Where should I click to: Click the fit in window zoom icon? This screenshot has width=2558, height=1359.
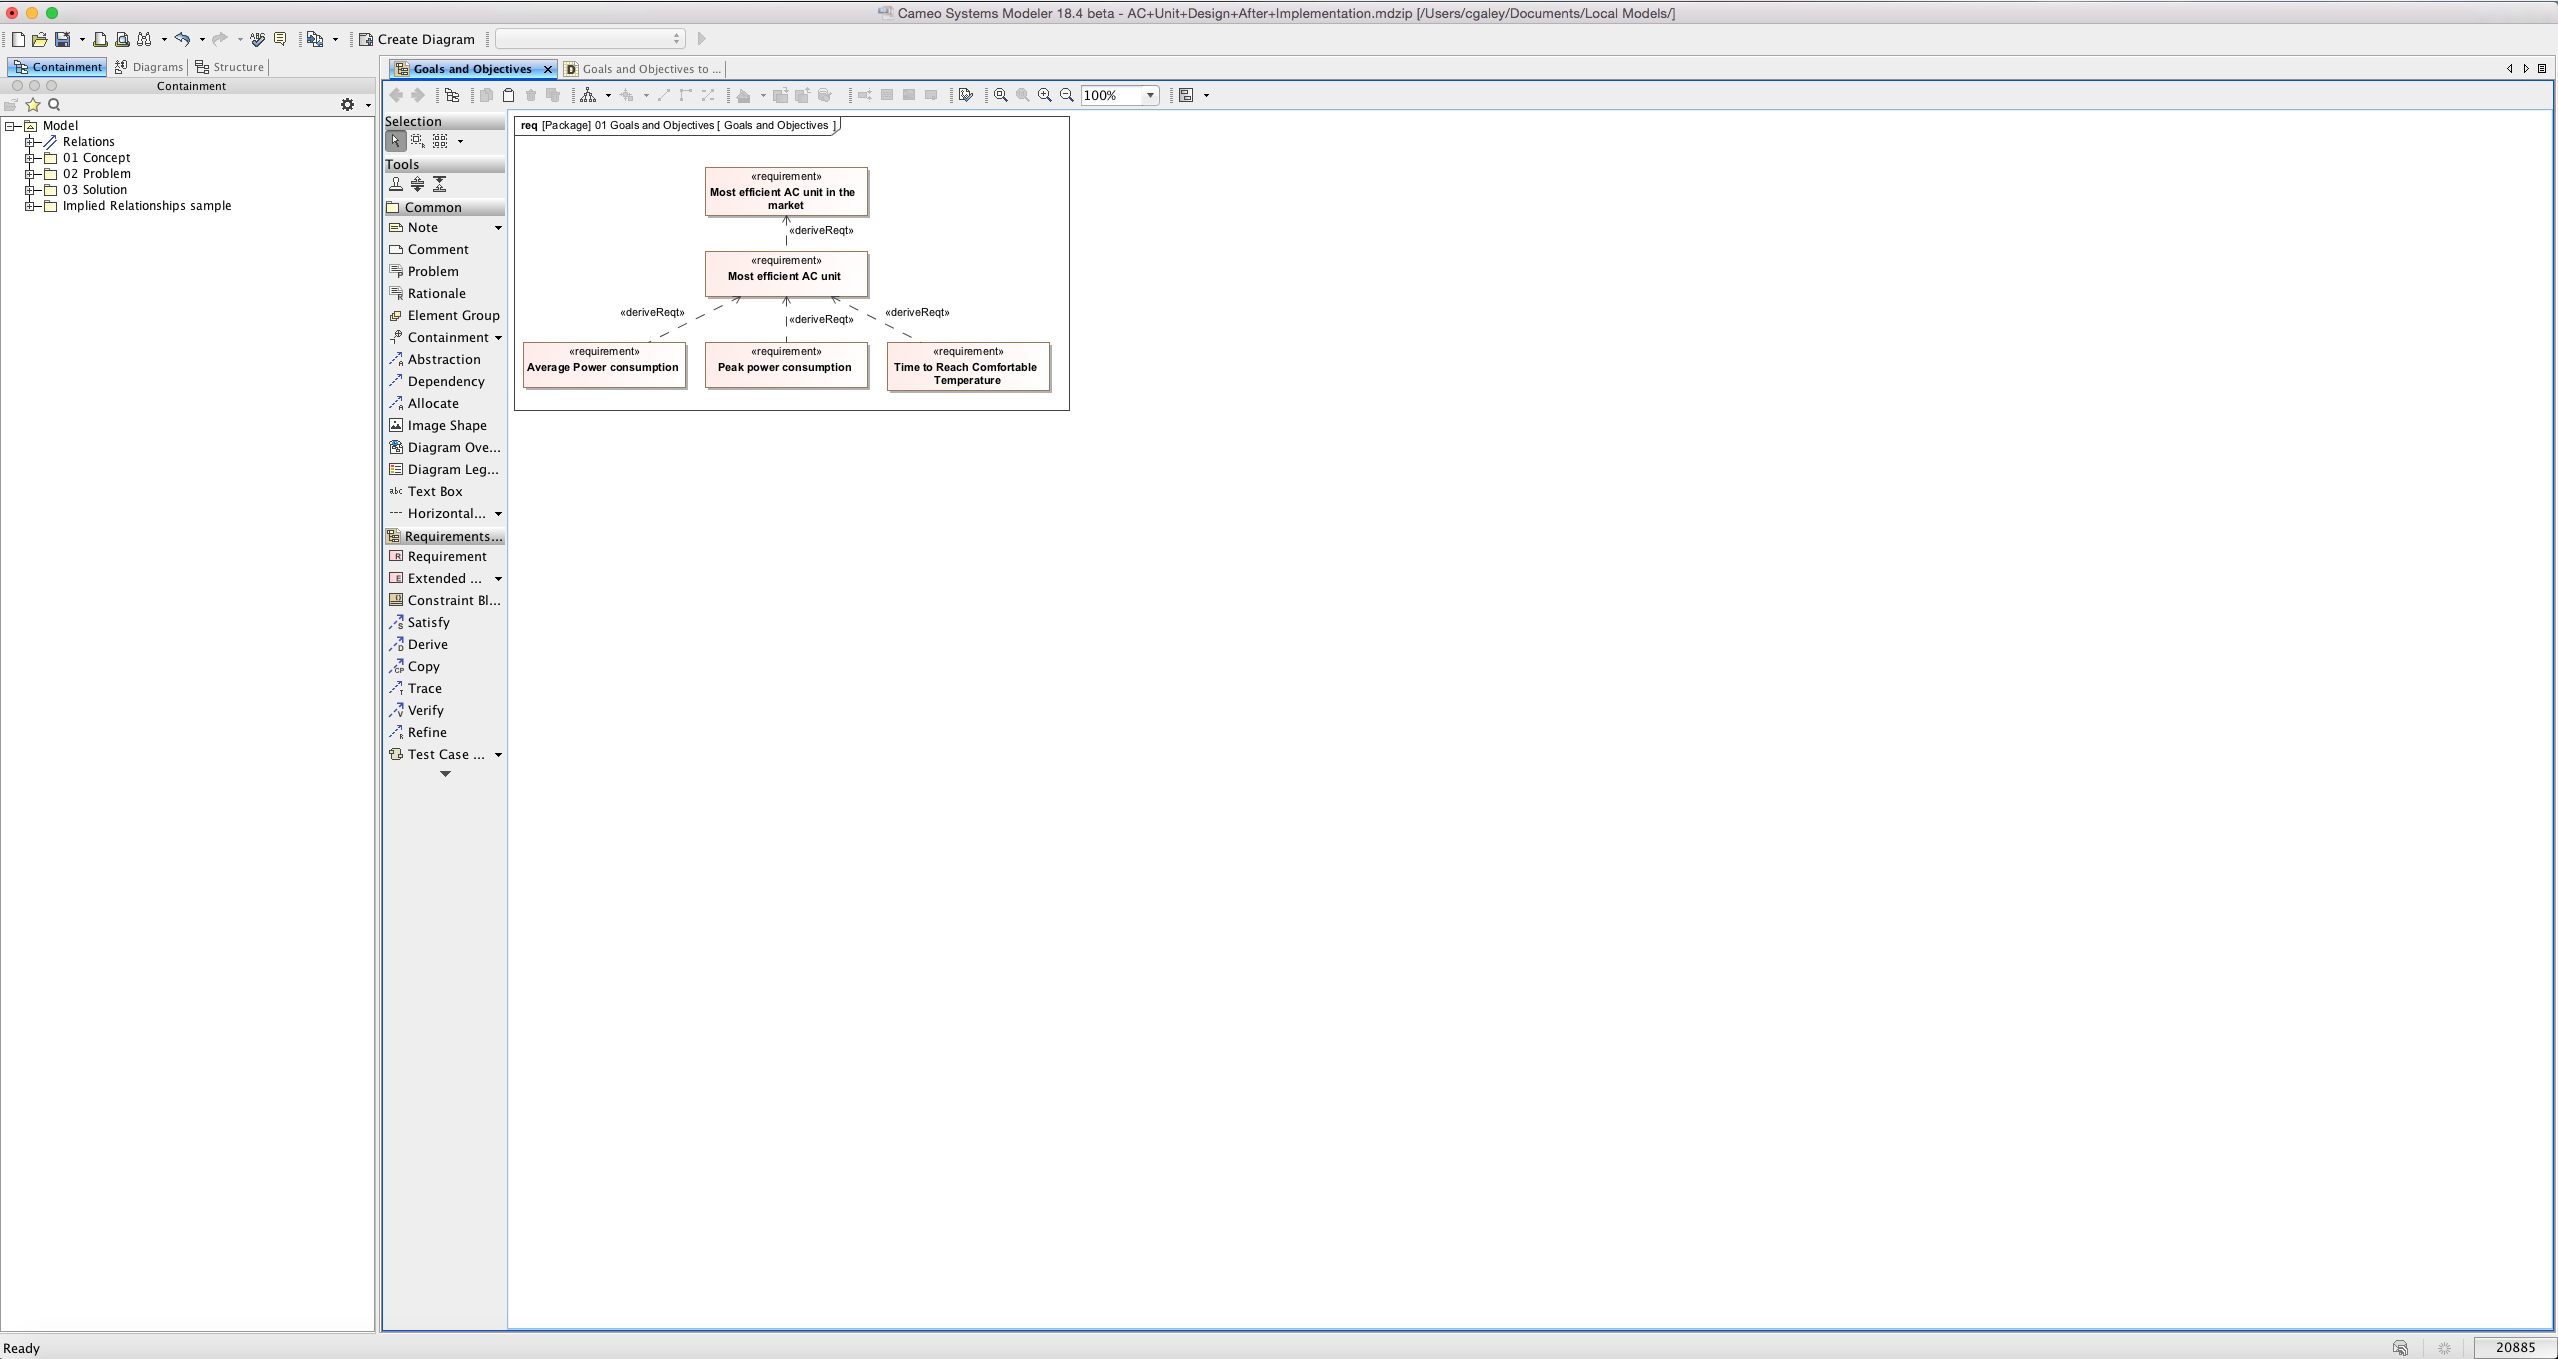1001,95
